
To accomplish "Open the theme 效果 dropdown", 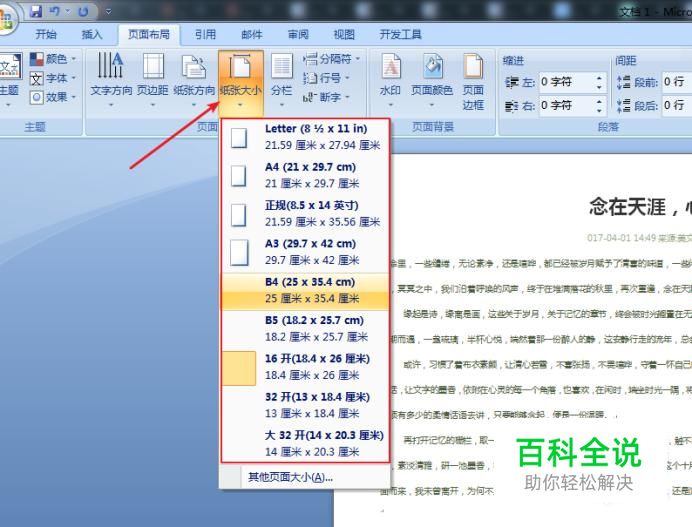I will click(x=53, y=97).
